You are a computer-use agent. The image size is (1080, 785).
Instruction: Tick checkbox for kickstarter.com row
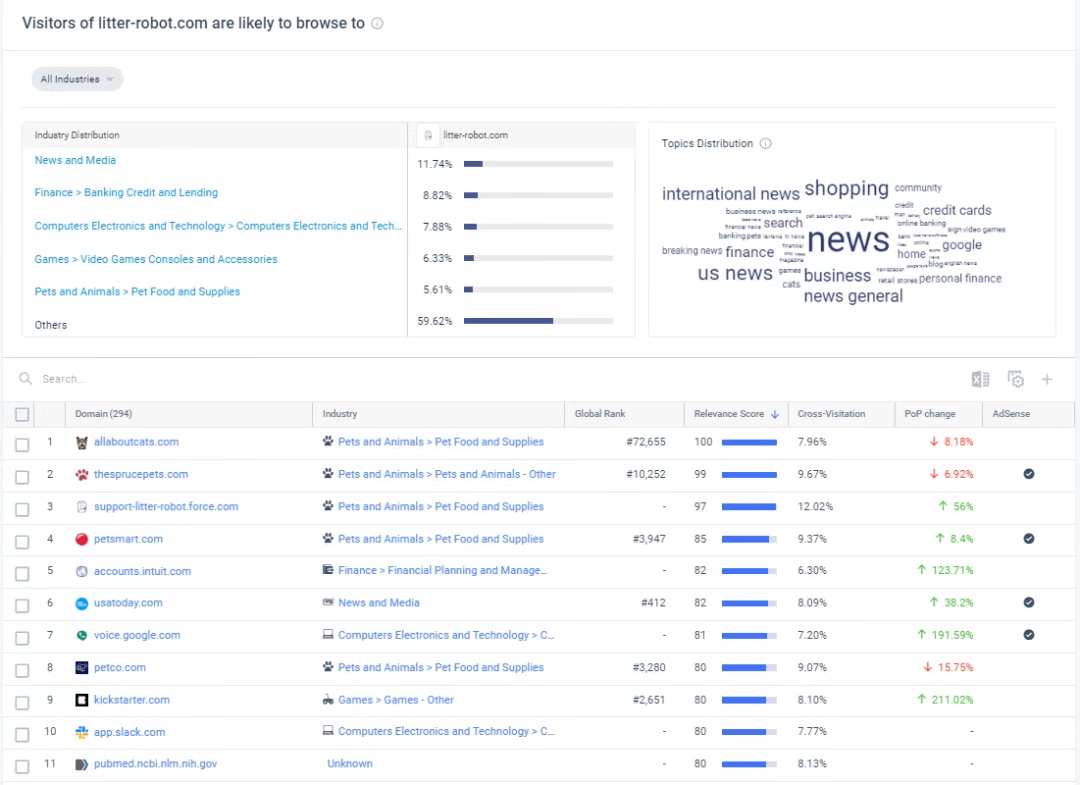pos(22,701)
